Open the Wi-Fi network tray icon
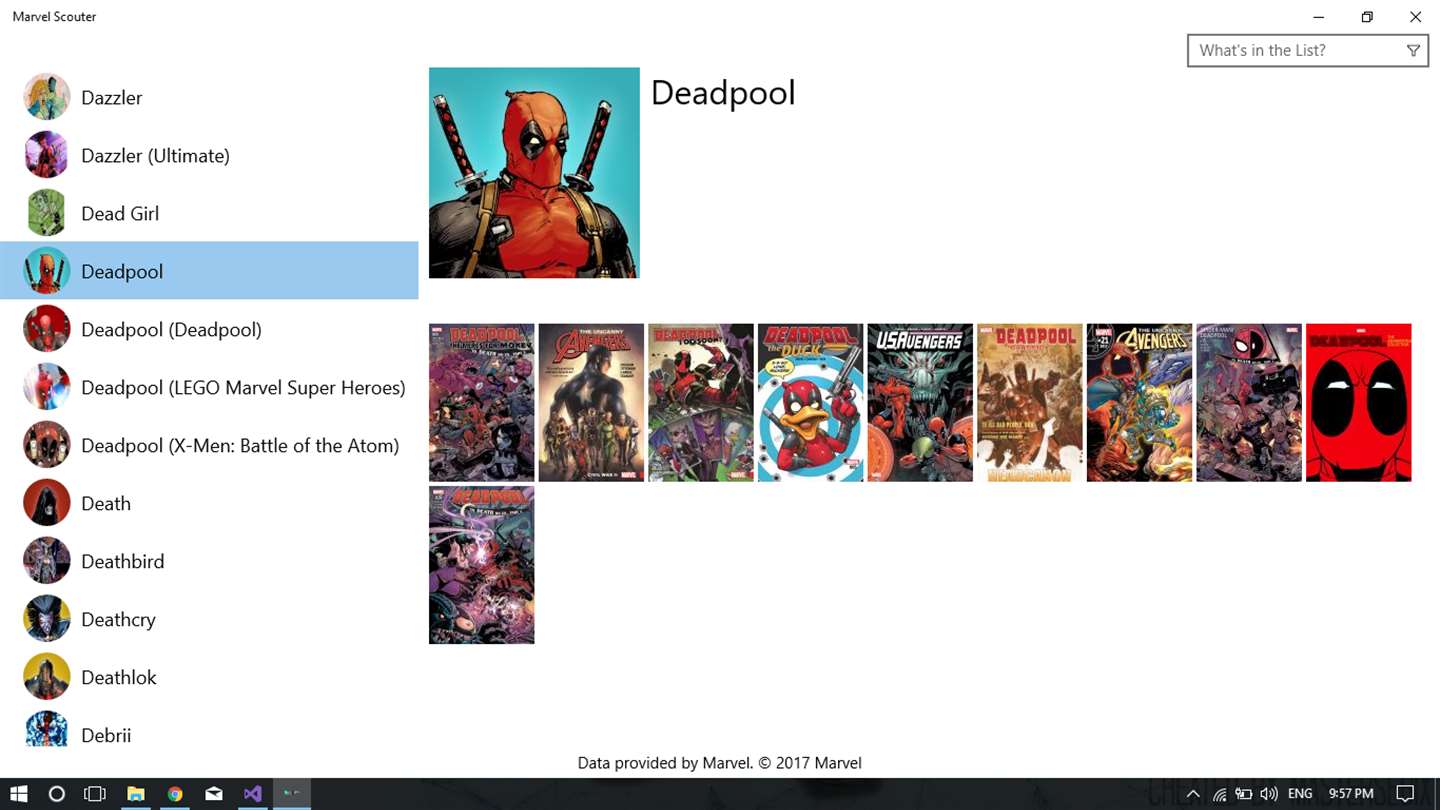Viewport: 1440px width, 810px height. [x=1219, y=794]
